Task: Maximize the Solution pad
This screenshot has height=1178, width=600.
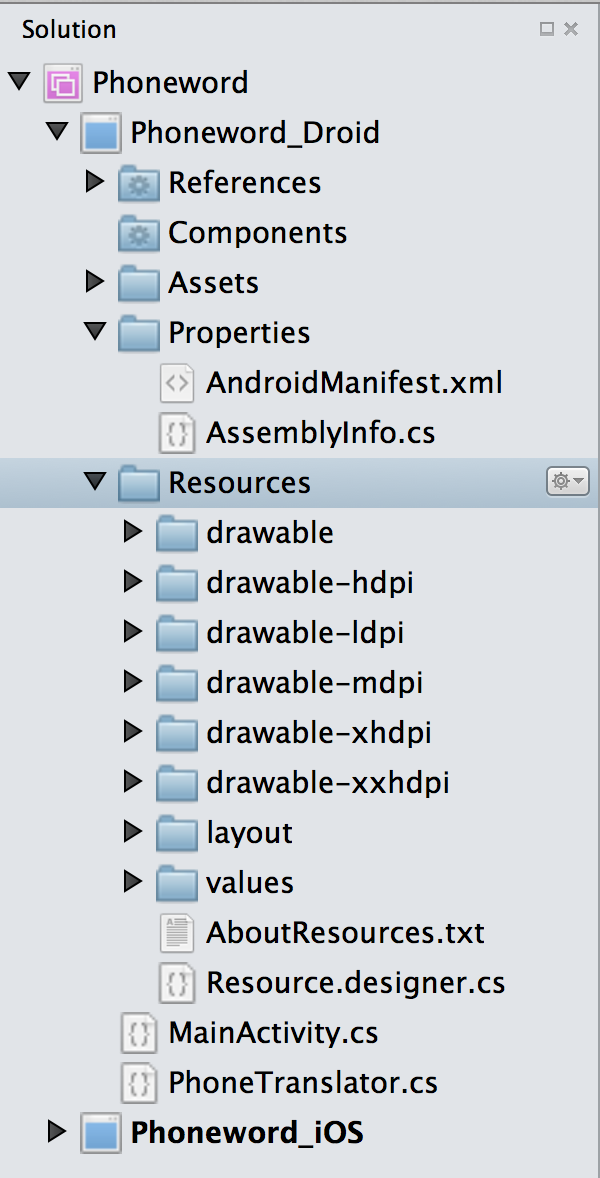Action: 547,29
